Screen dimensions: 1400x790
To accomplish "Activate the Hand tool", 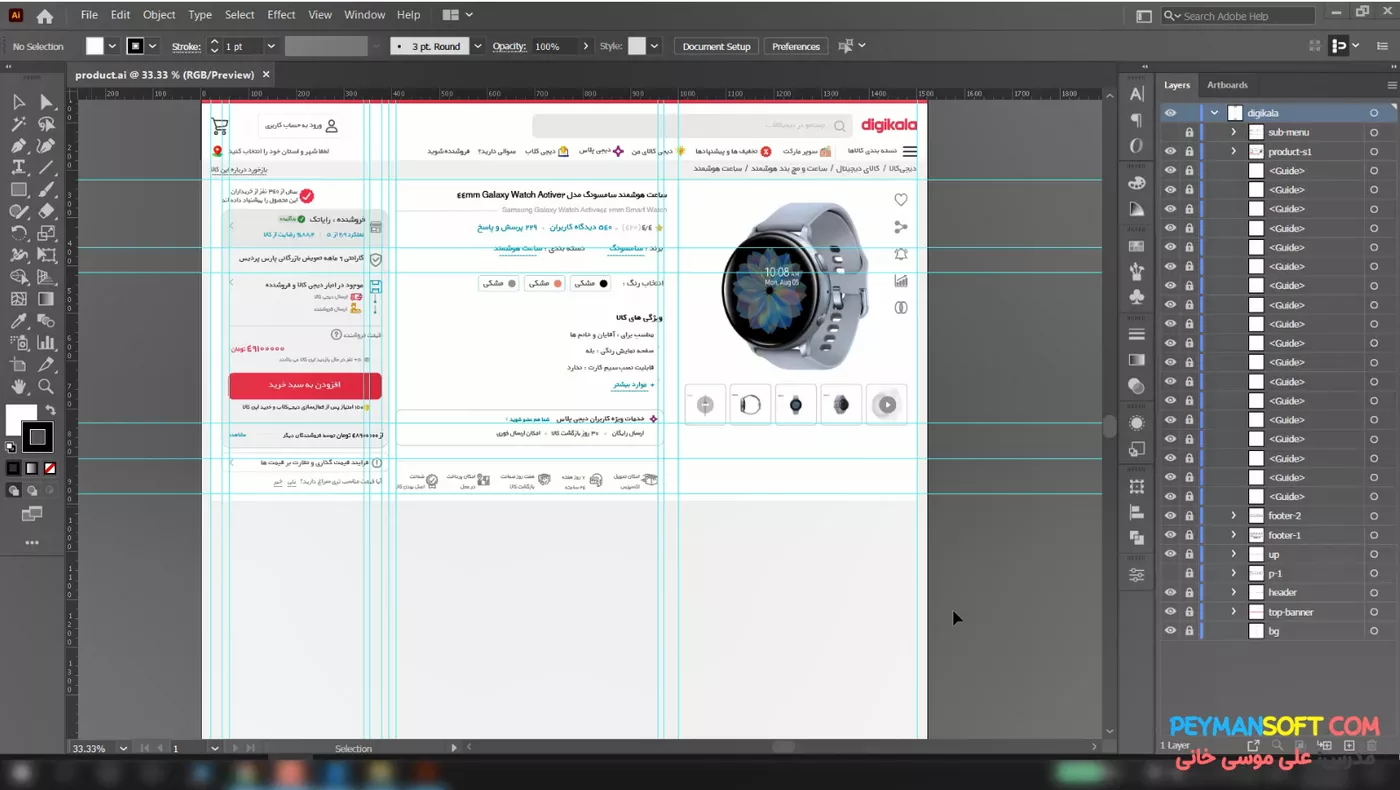I will pyautogui.click(x=19, y=387).
